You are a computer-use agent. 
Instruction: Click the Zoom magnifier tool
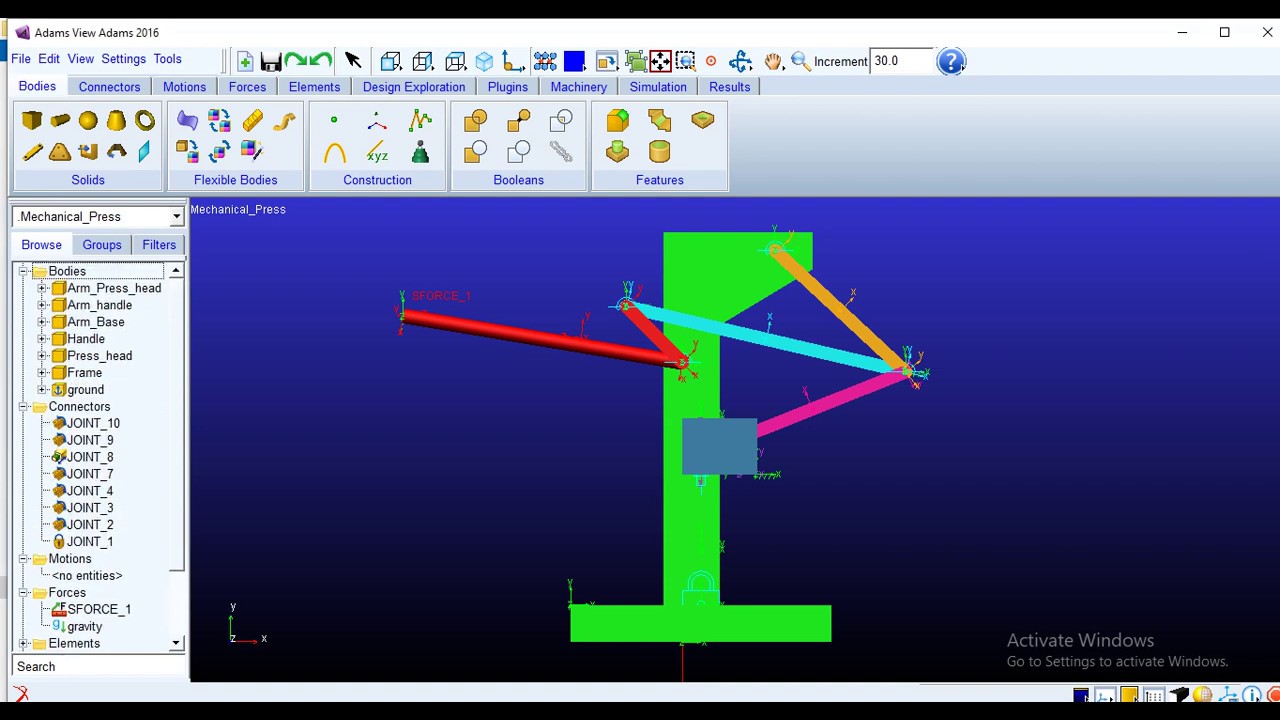801,61
